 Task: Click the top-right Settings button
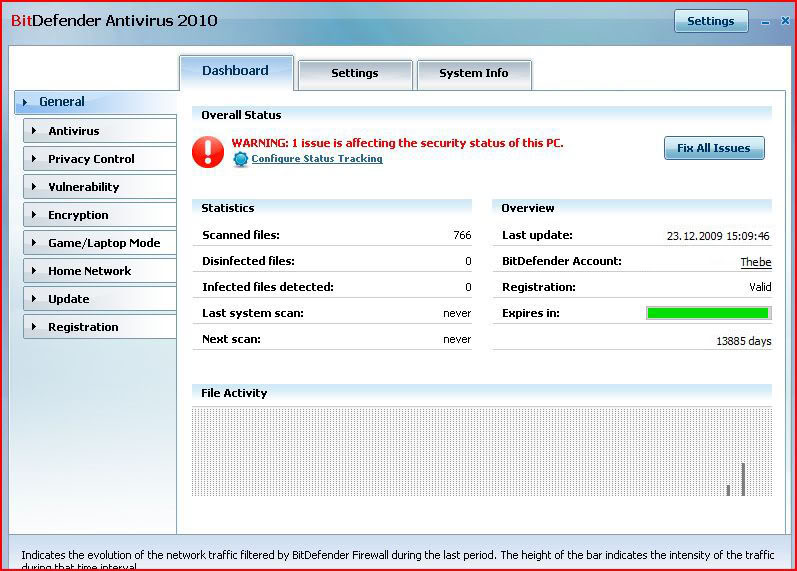(x=710, y=21)
